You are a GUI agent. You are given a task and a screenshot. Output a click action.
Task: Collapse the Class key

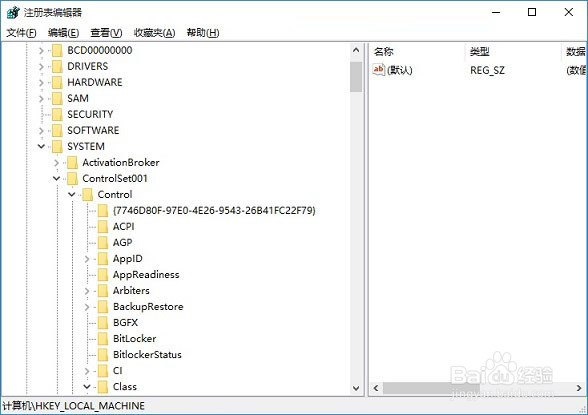(87, 387)
